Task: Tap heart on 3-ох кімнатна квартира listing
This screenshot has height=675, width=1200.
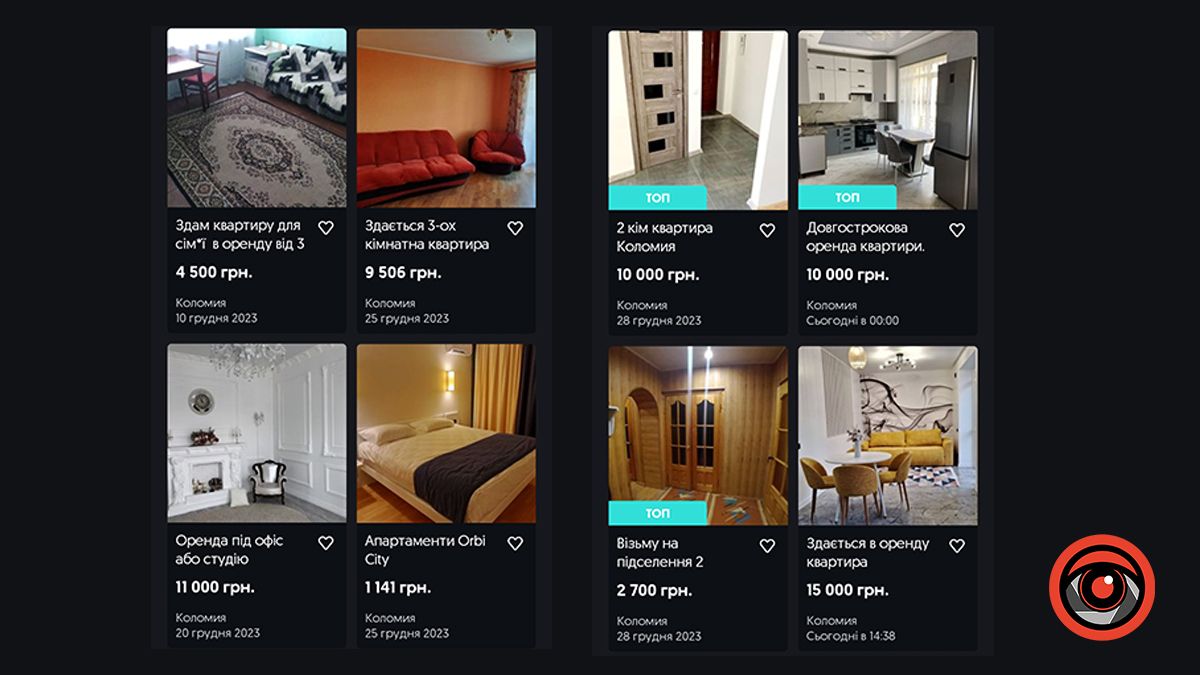Action: [515, 228]
